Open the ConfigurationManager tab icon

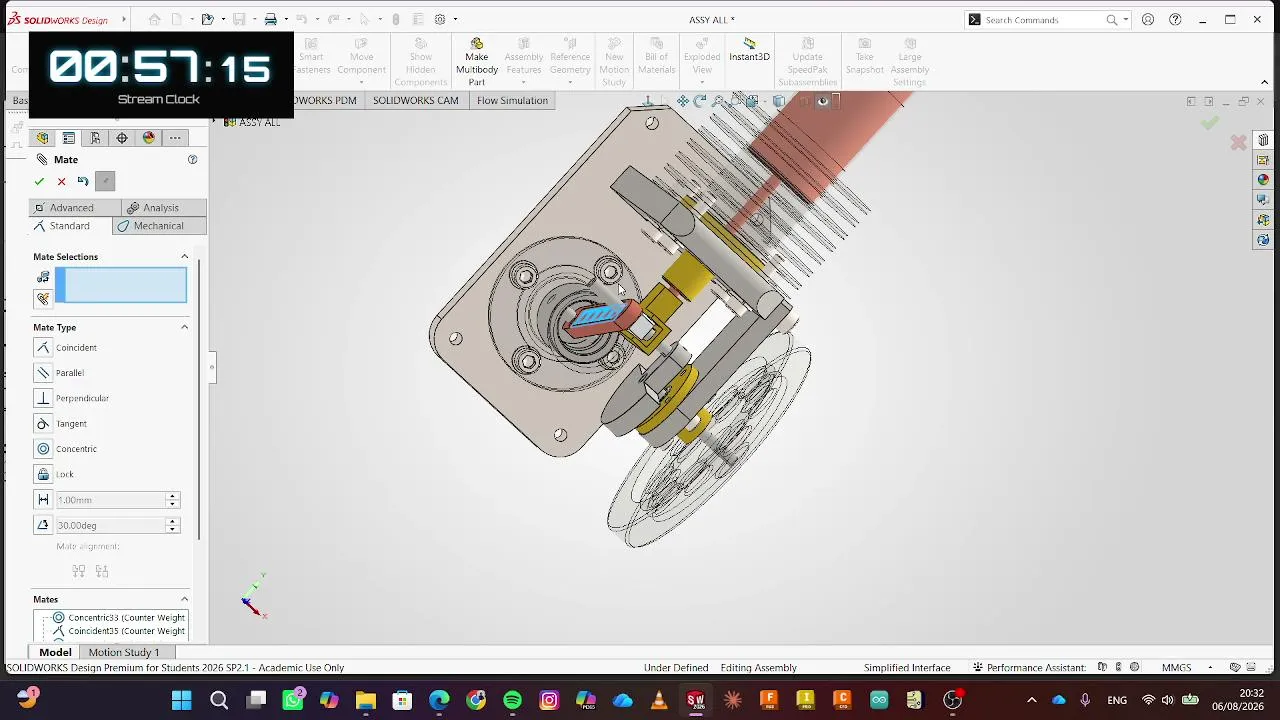coord(95,138)
